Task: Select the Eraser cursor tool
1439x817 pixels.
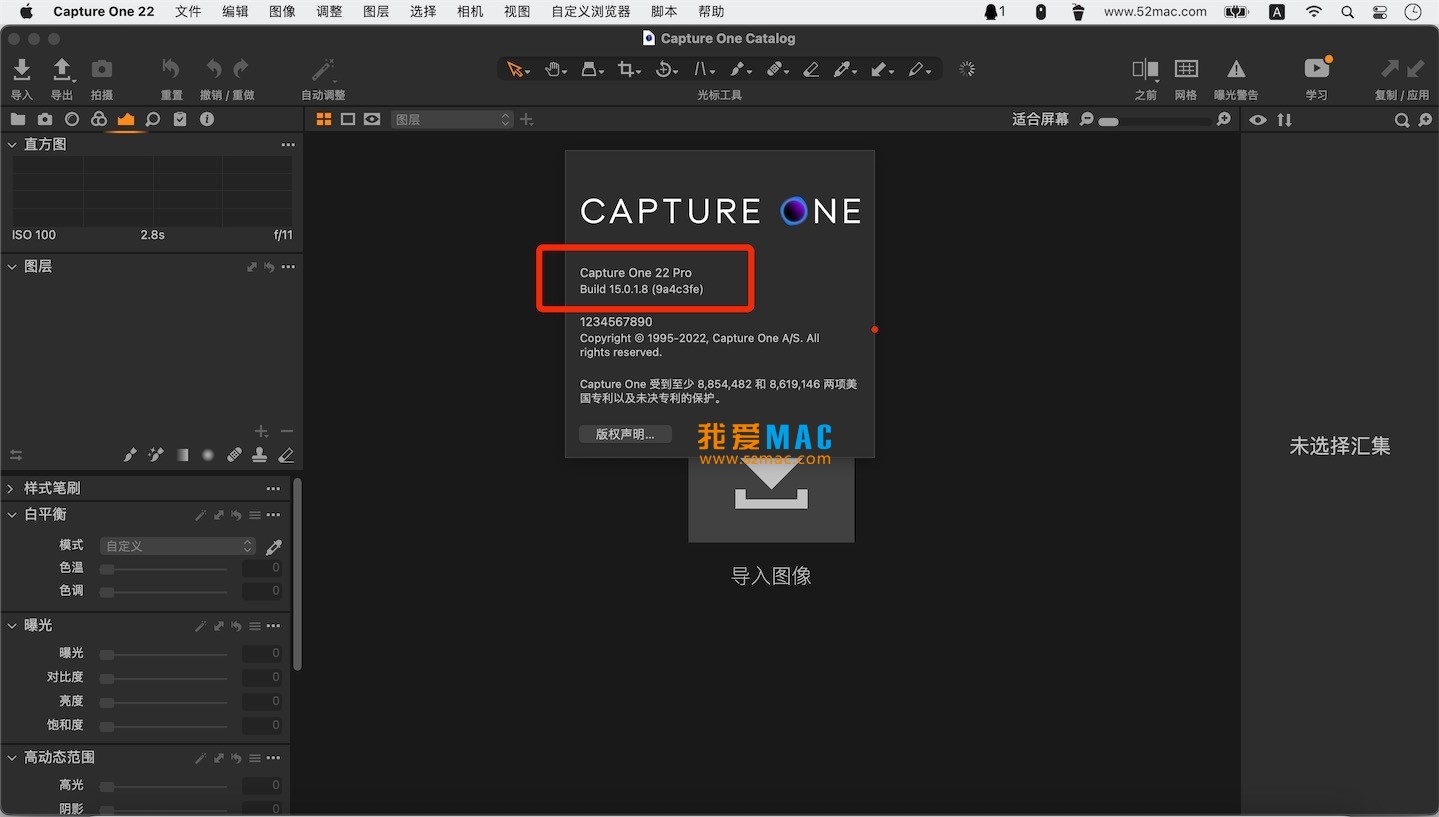Action: coord(812,67)
